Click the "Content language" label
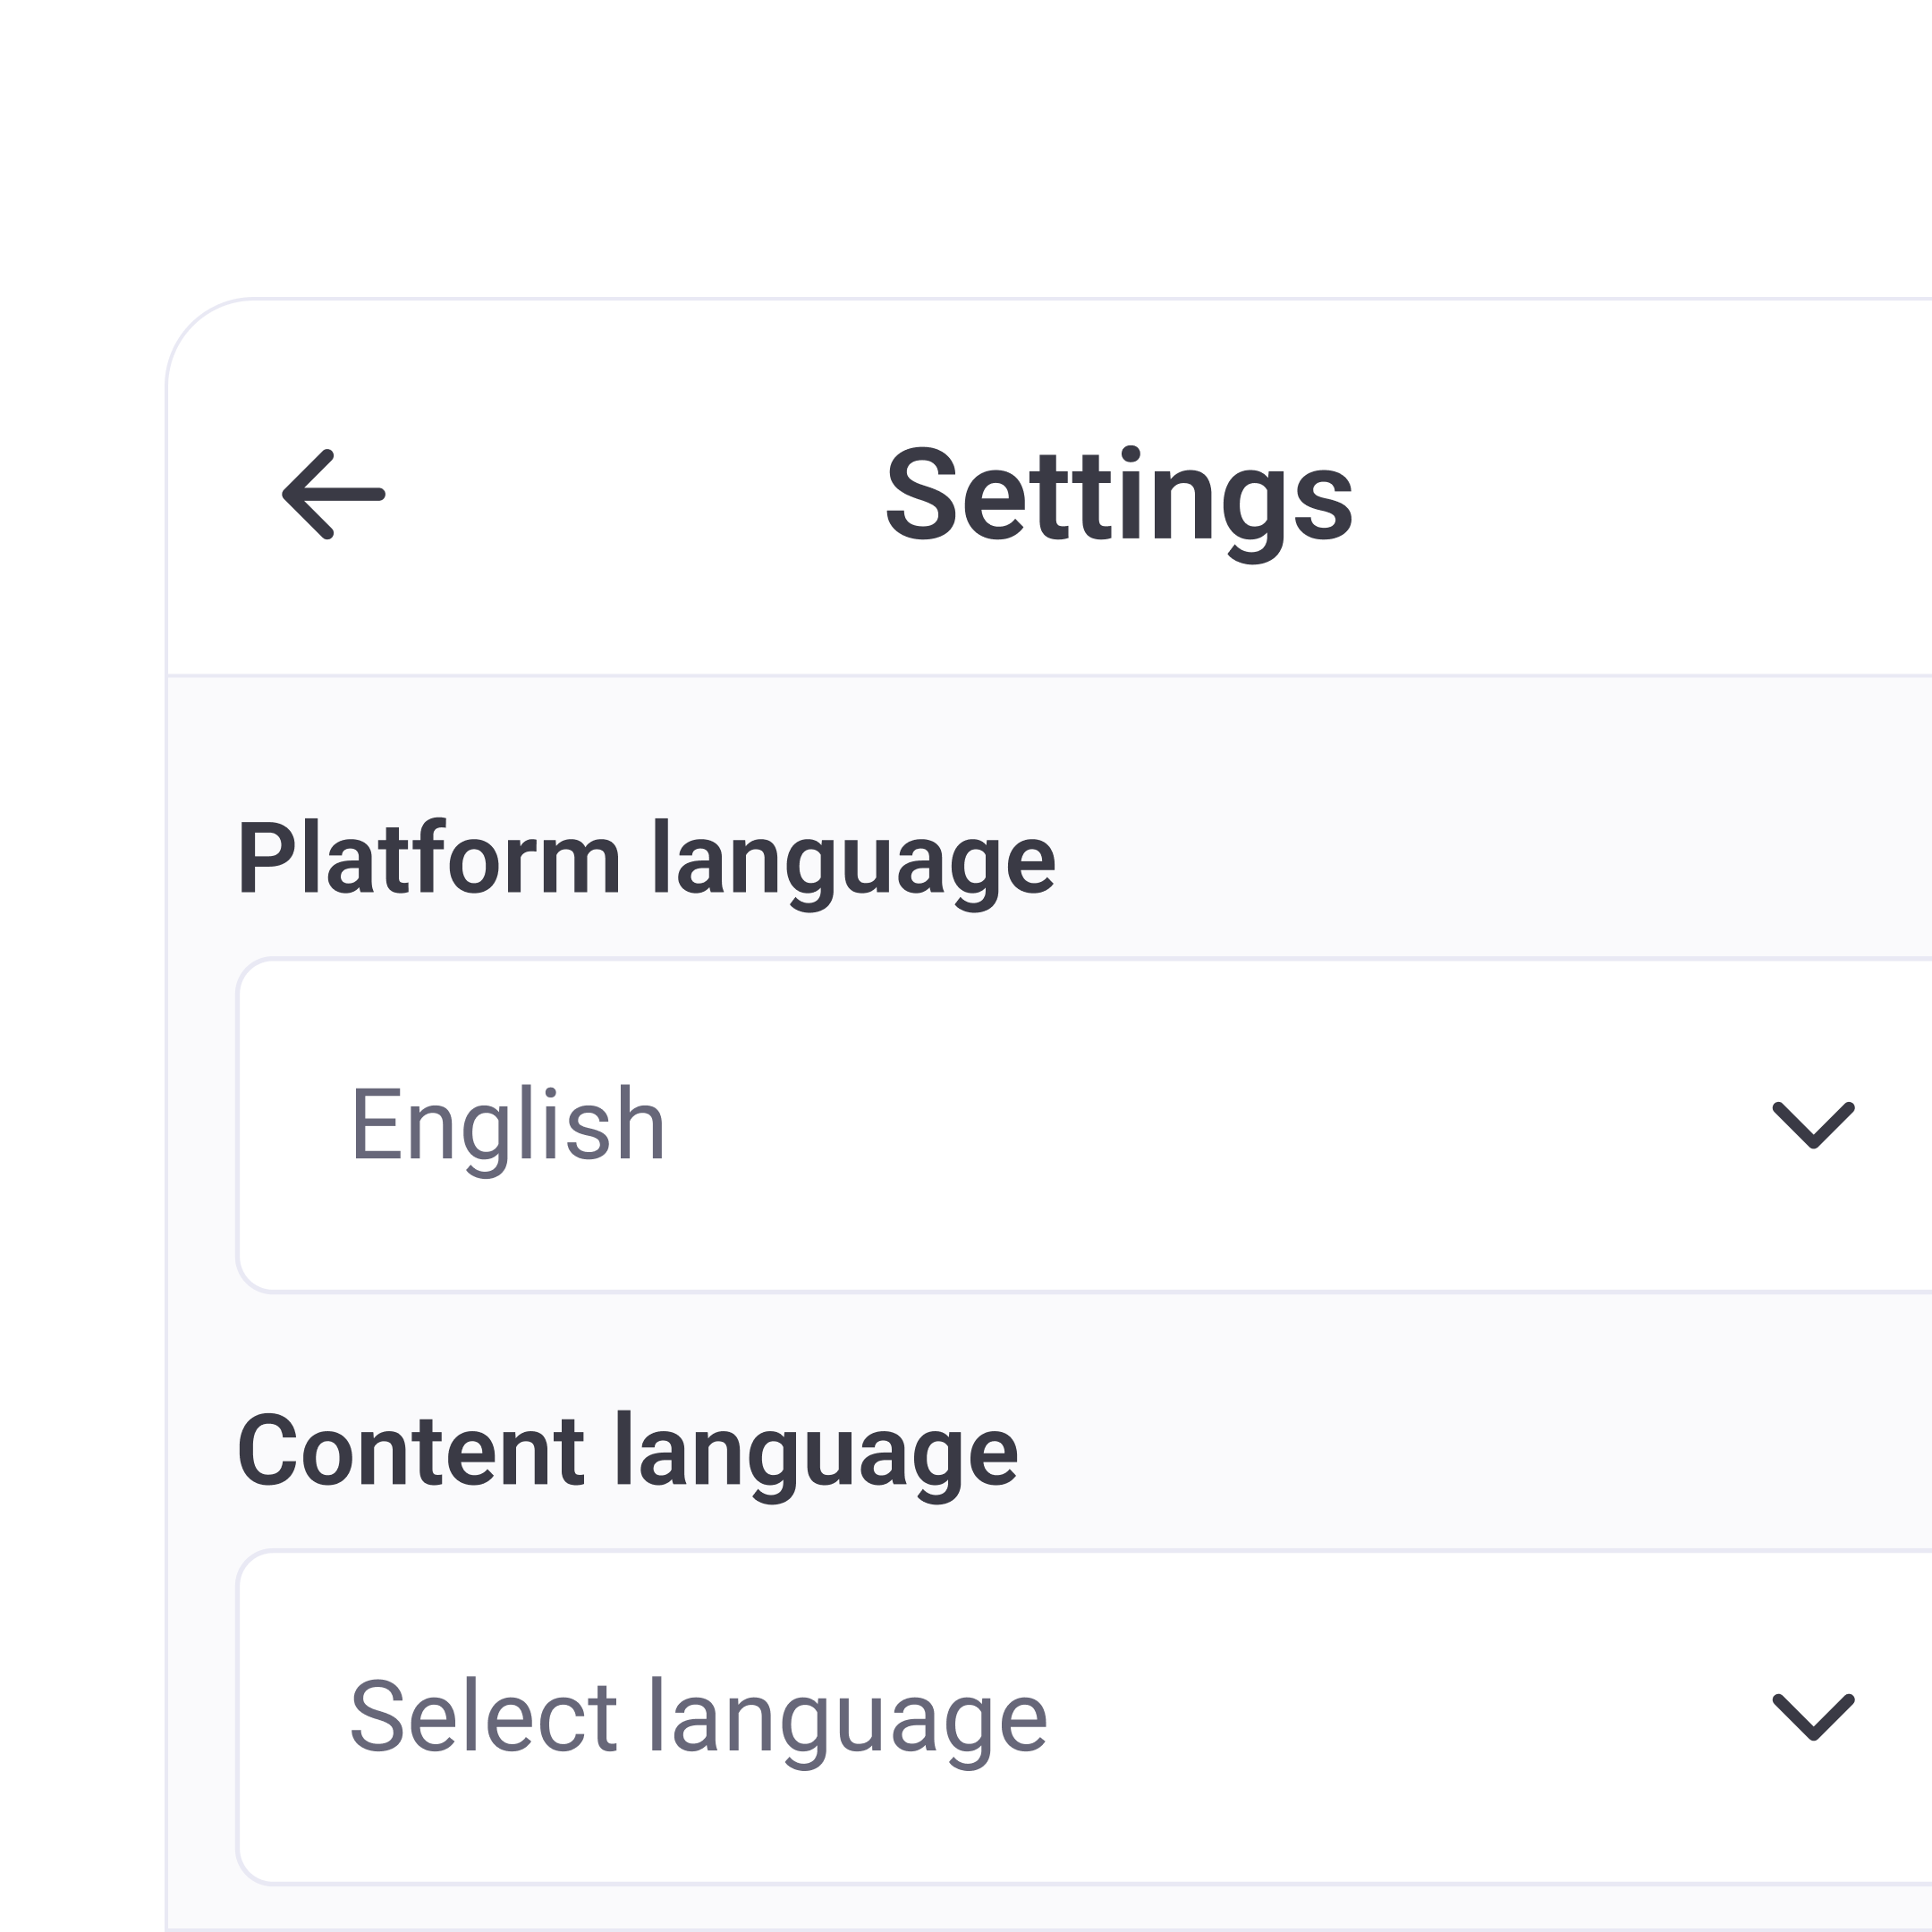1932x1932 pixels. tap(627, 1451)
